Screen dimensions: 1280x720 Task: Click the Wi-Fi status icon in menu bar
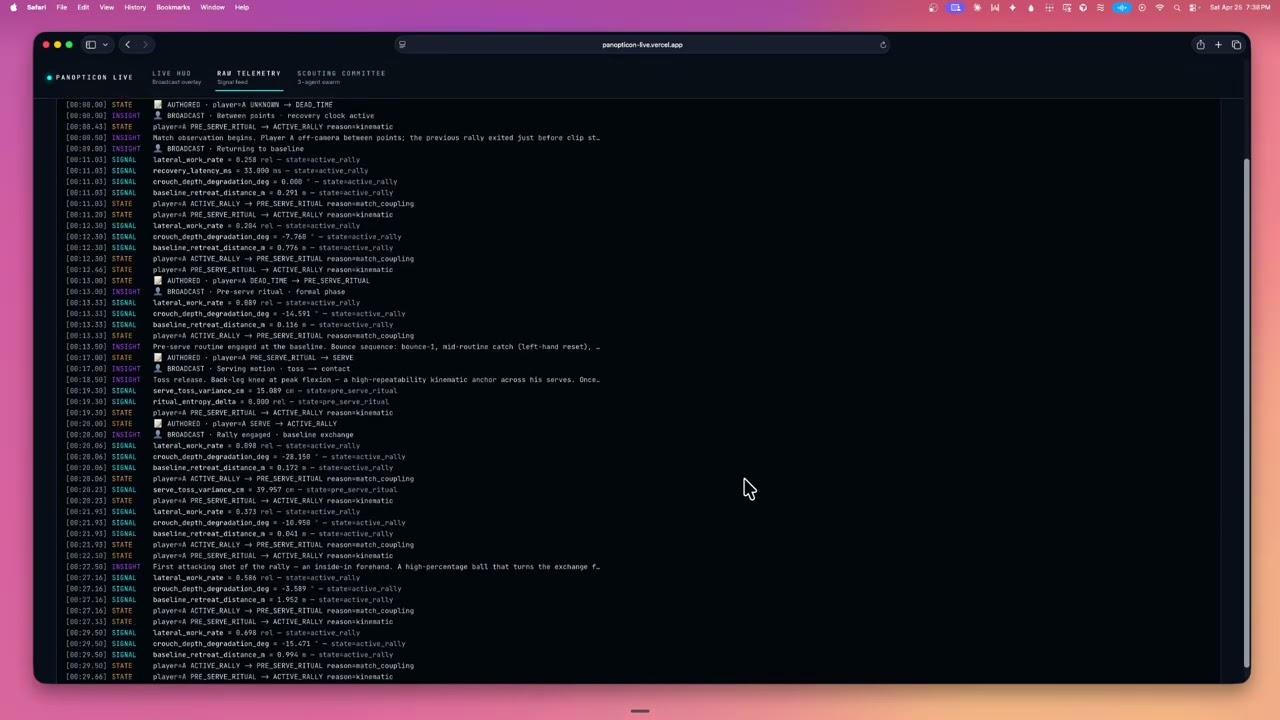point(1160,7)
